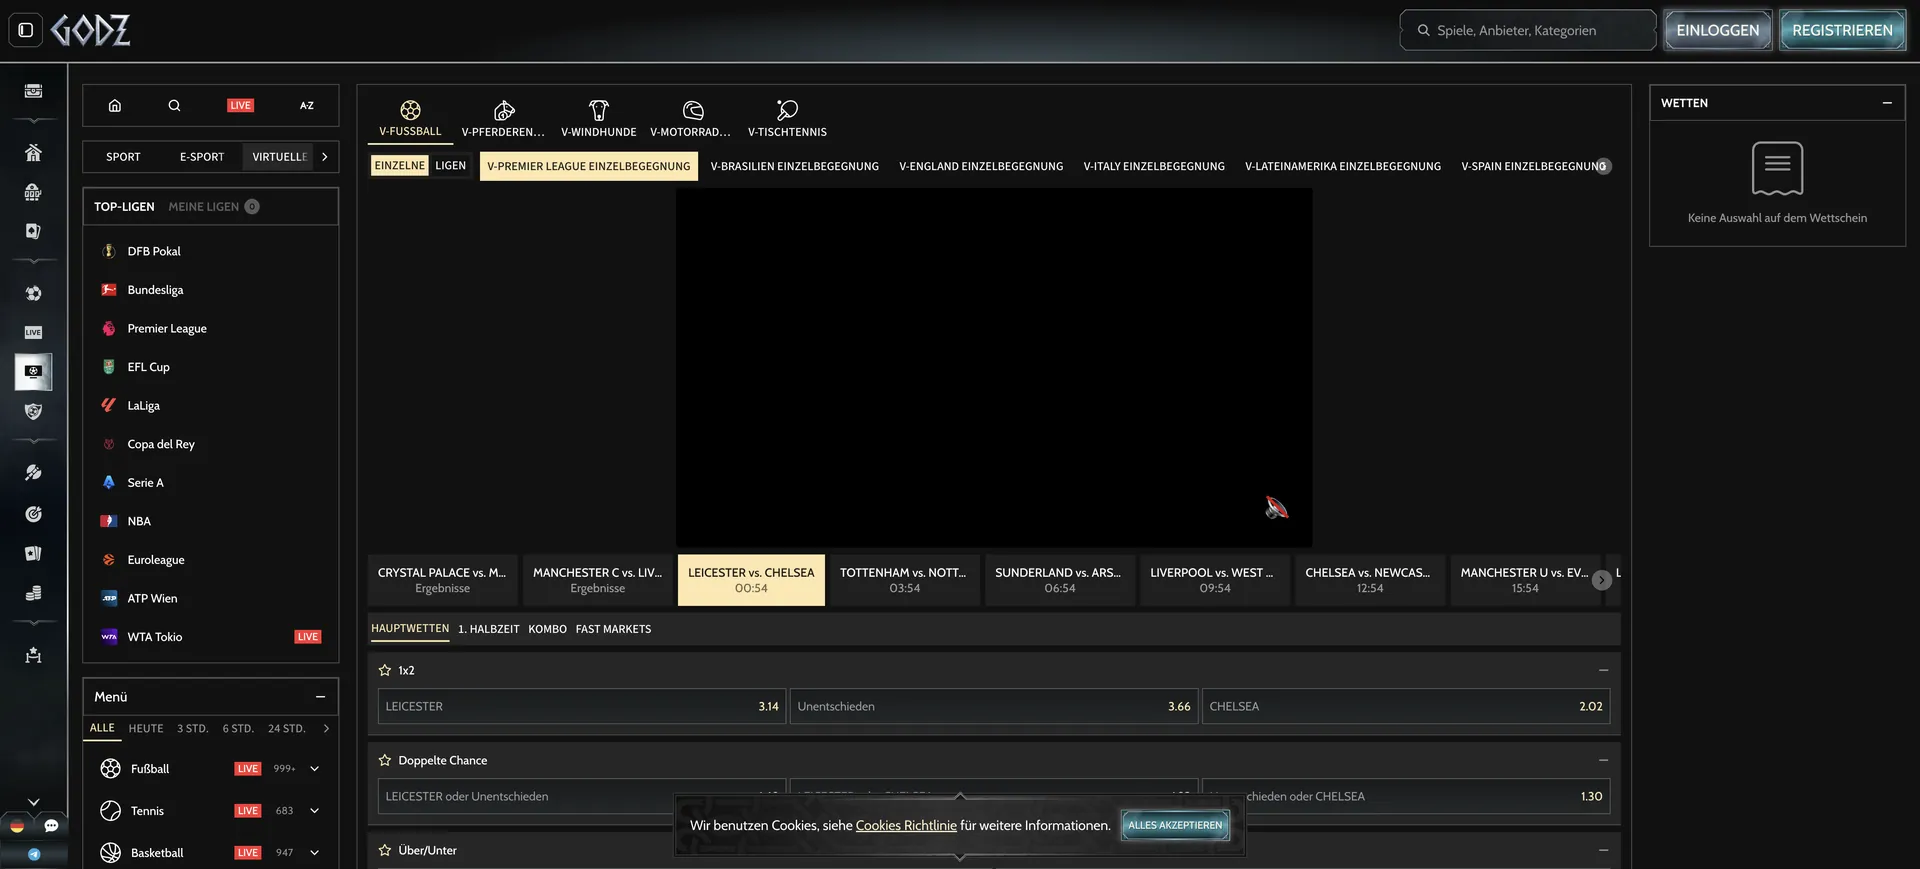This screenshot has height=869, width=1920.
Task: Switch to FAST MARKETS tab
Action: click(613, 629)
